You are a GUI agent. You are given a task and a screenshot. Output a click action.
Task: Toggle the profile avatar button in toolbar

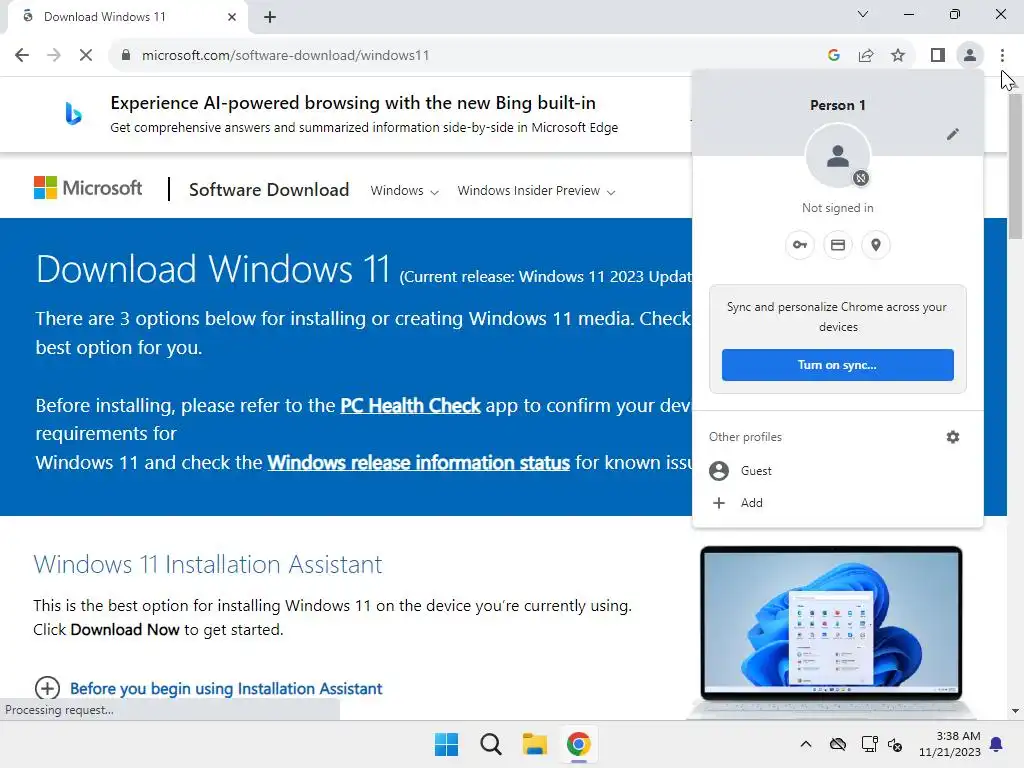970,55
